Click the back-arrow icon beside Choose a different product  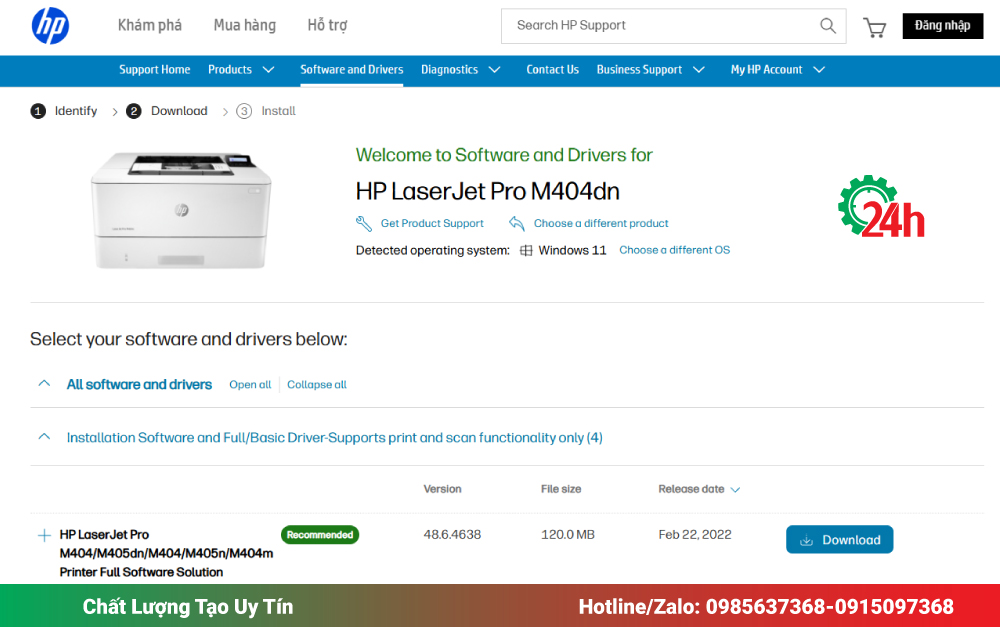pyautogui.click(x=517, y=223)
